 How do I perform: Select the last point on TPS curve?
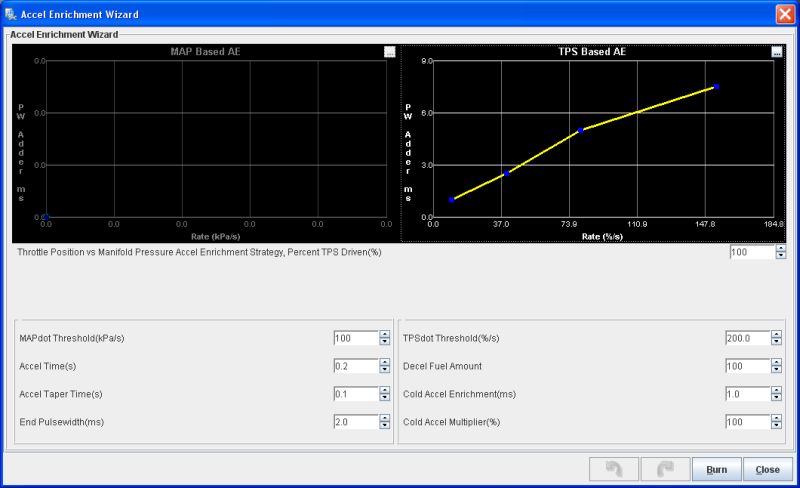(x=716, y=87)
